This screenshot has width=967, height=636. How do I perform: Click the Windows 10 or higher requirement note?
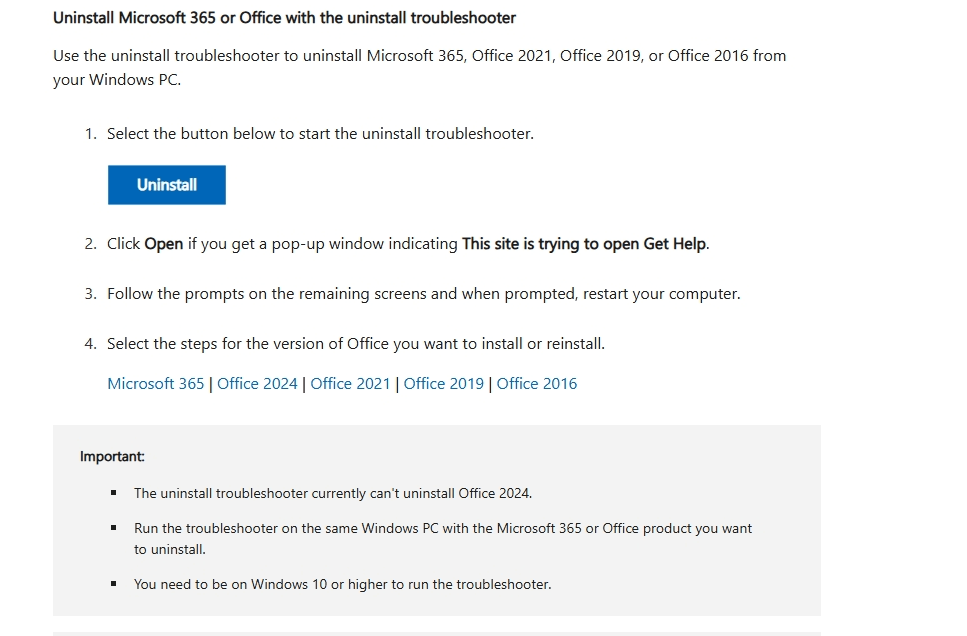(x=342, y=584)
